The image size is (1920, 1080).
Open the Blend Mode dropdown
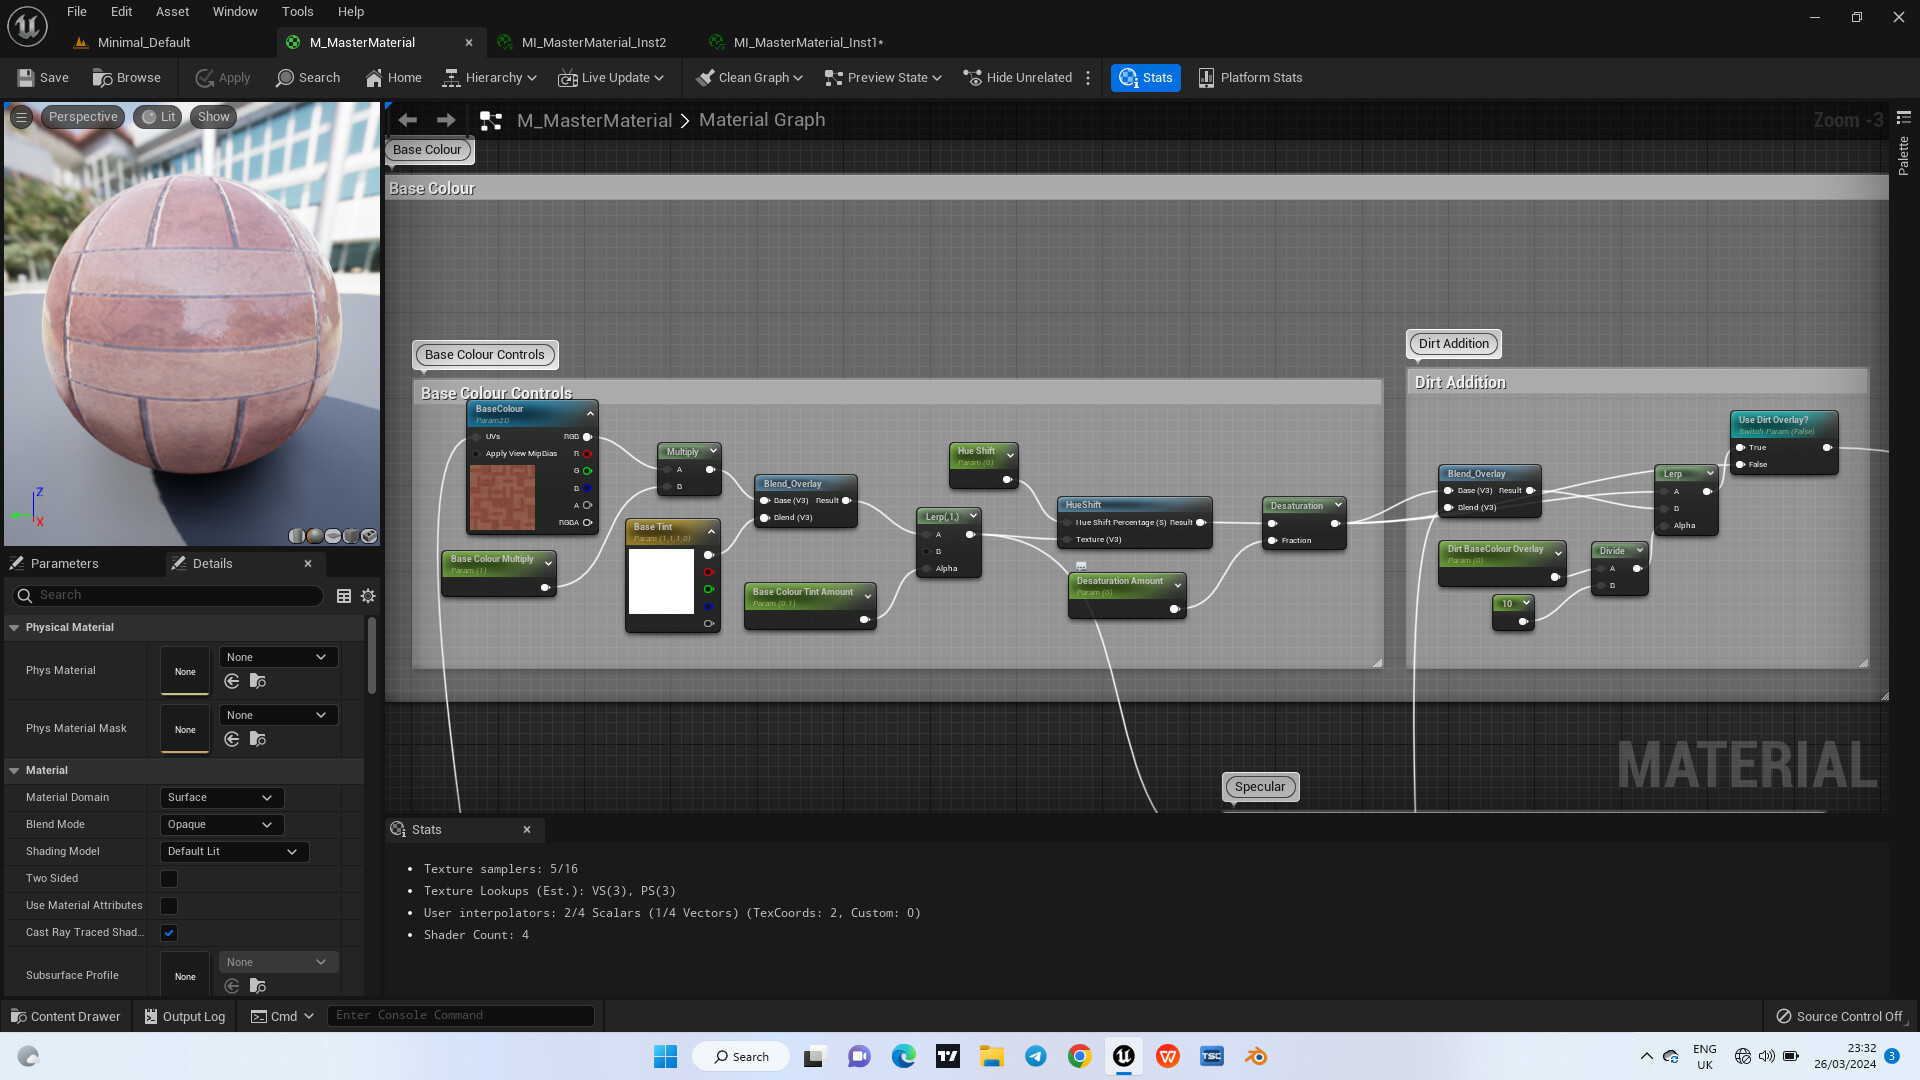[x=220, y=824]
